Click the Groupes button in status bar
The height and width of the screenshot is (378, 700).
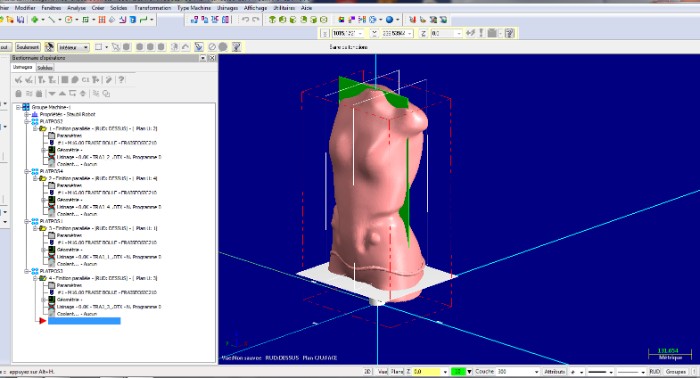(x=675, y=372)
